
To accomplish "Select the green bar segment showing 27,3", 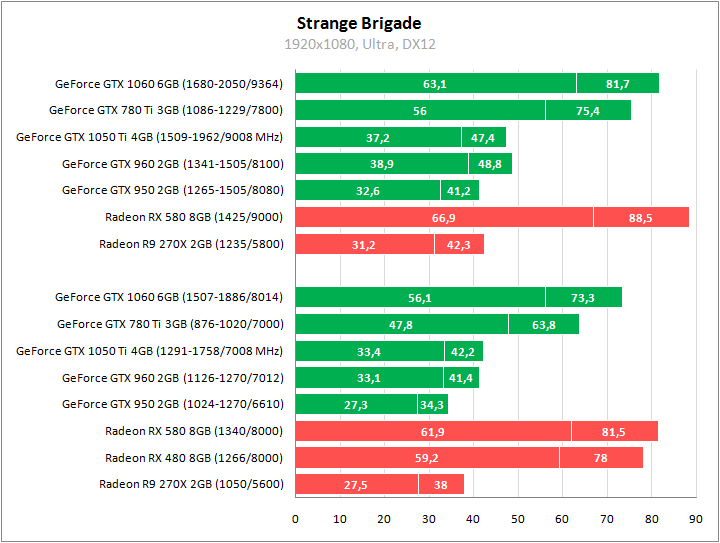I will 356,404.
